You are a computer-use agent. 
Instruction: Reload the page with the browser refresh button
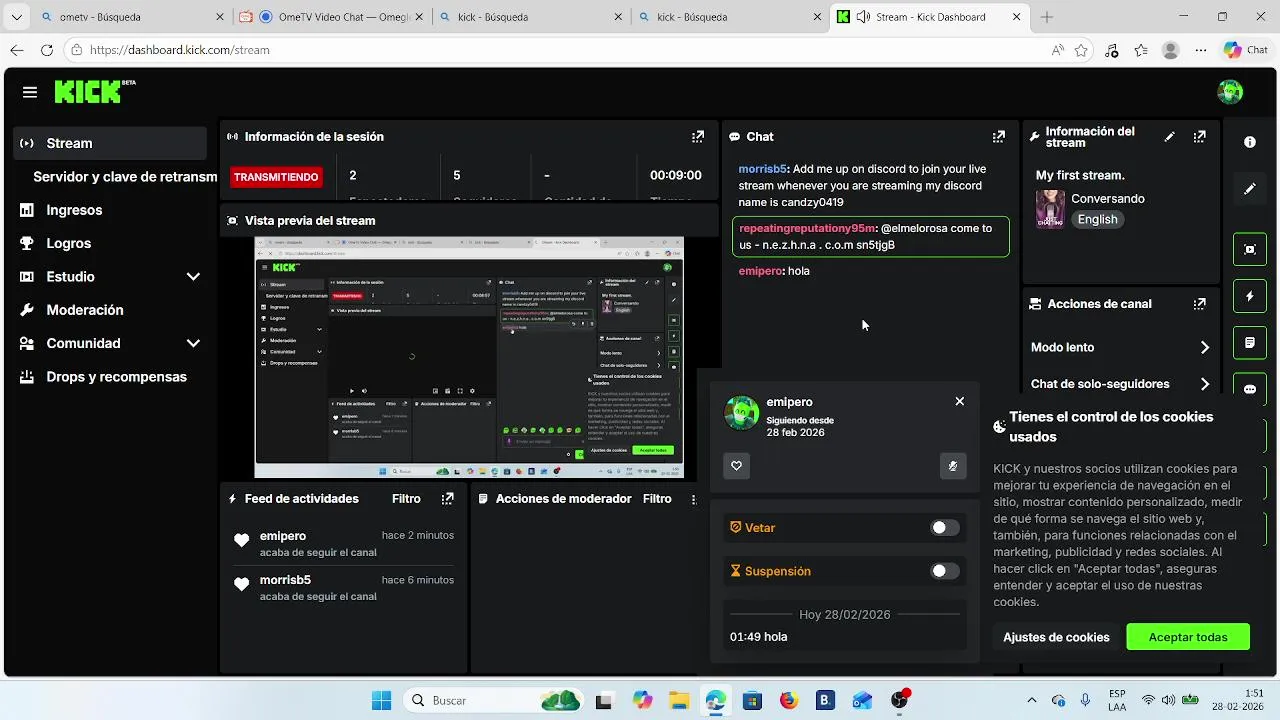(47, 50)
